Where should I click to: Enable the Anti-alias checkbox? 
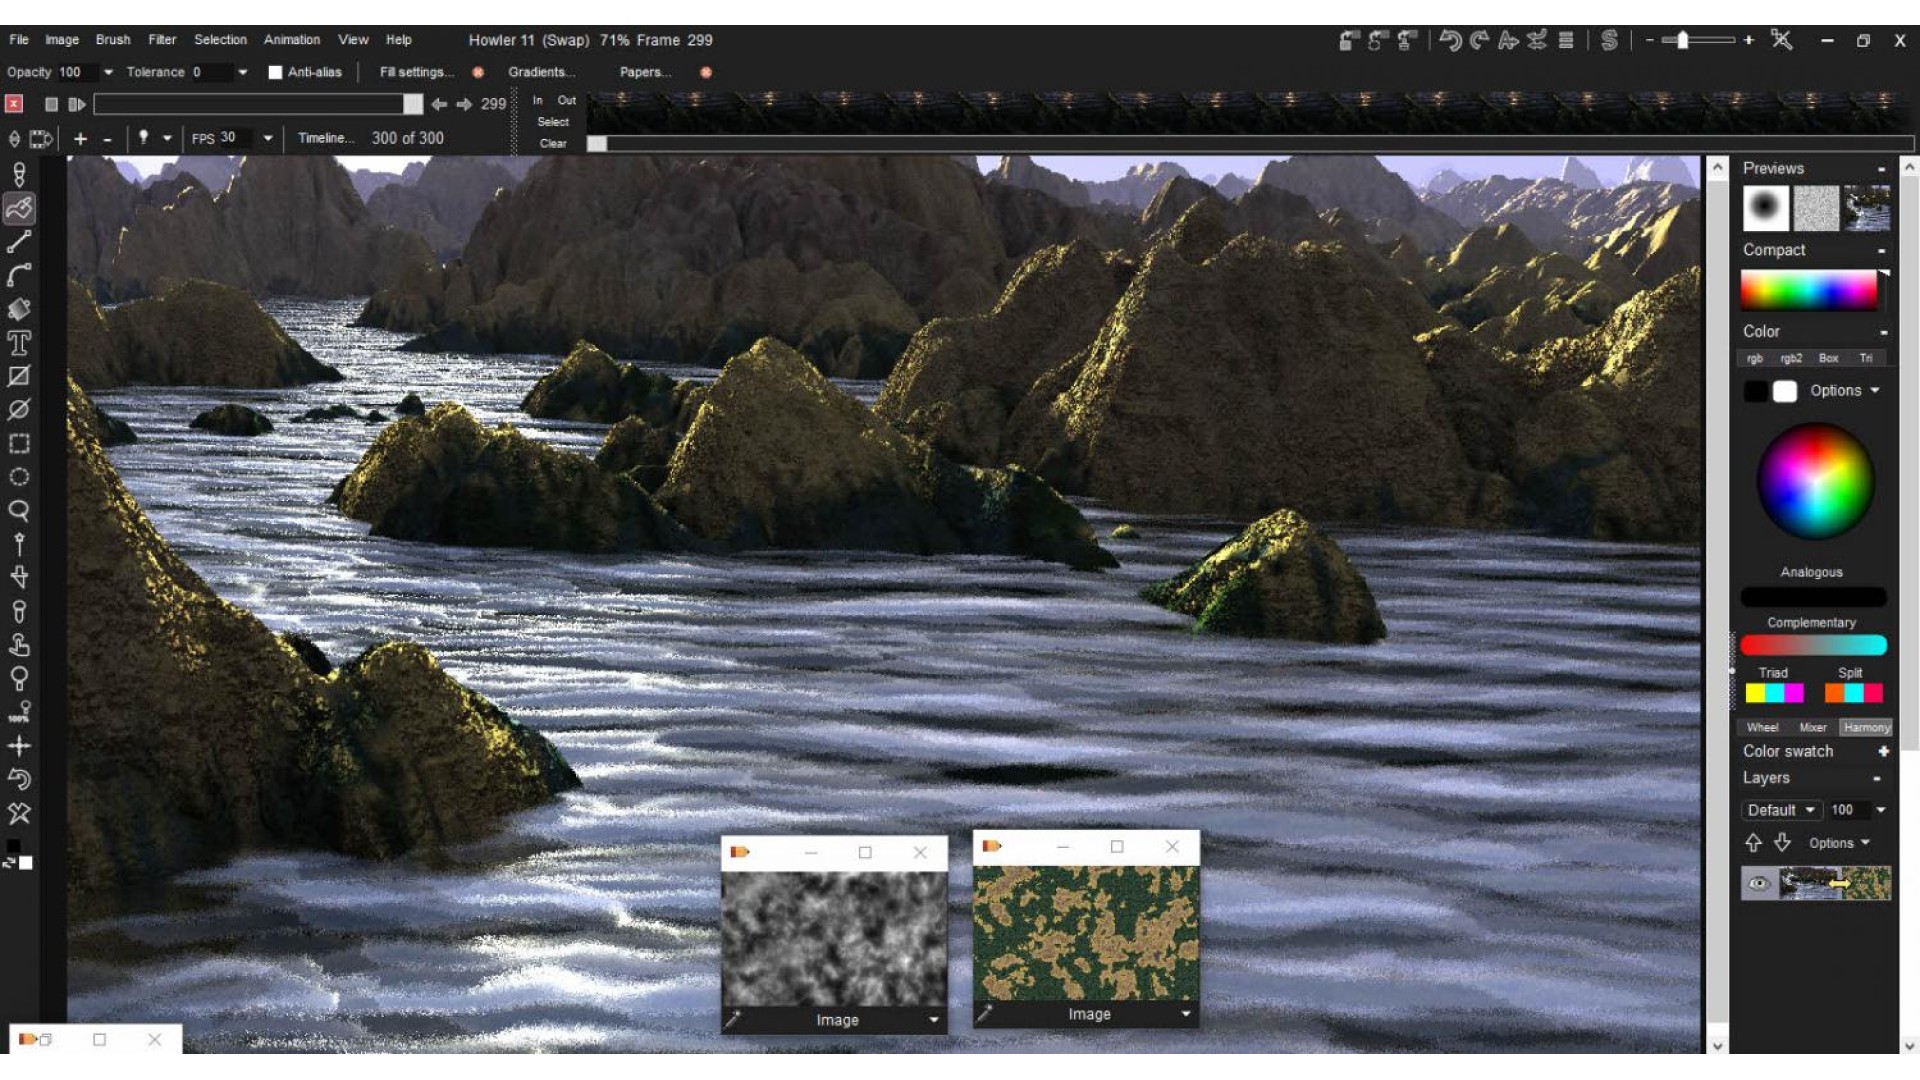(x=275, y=72)
